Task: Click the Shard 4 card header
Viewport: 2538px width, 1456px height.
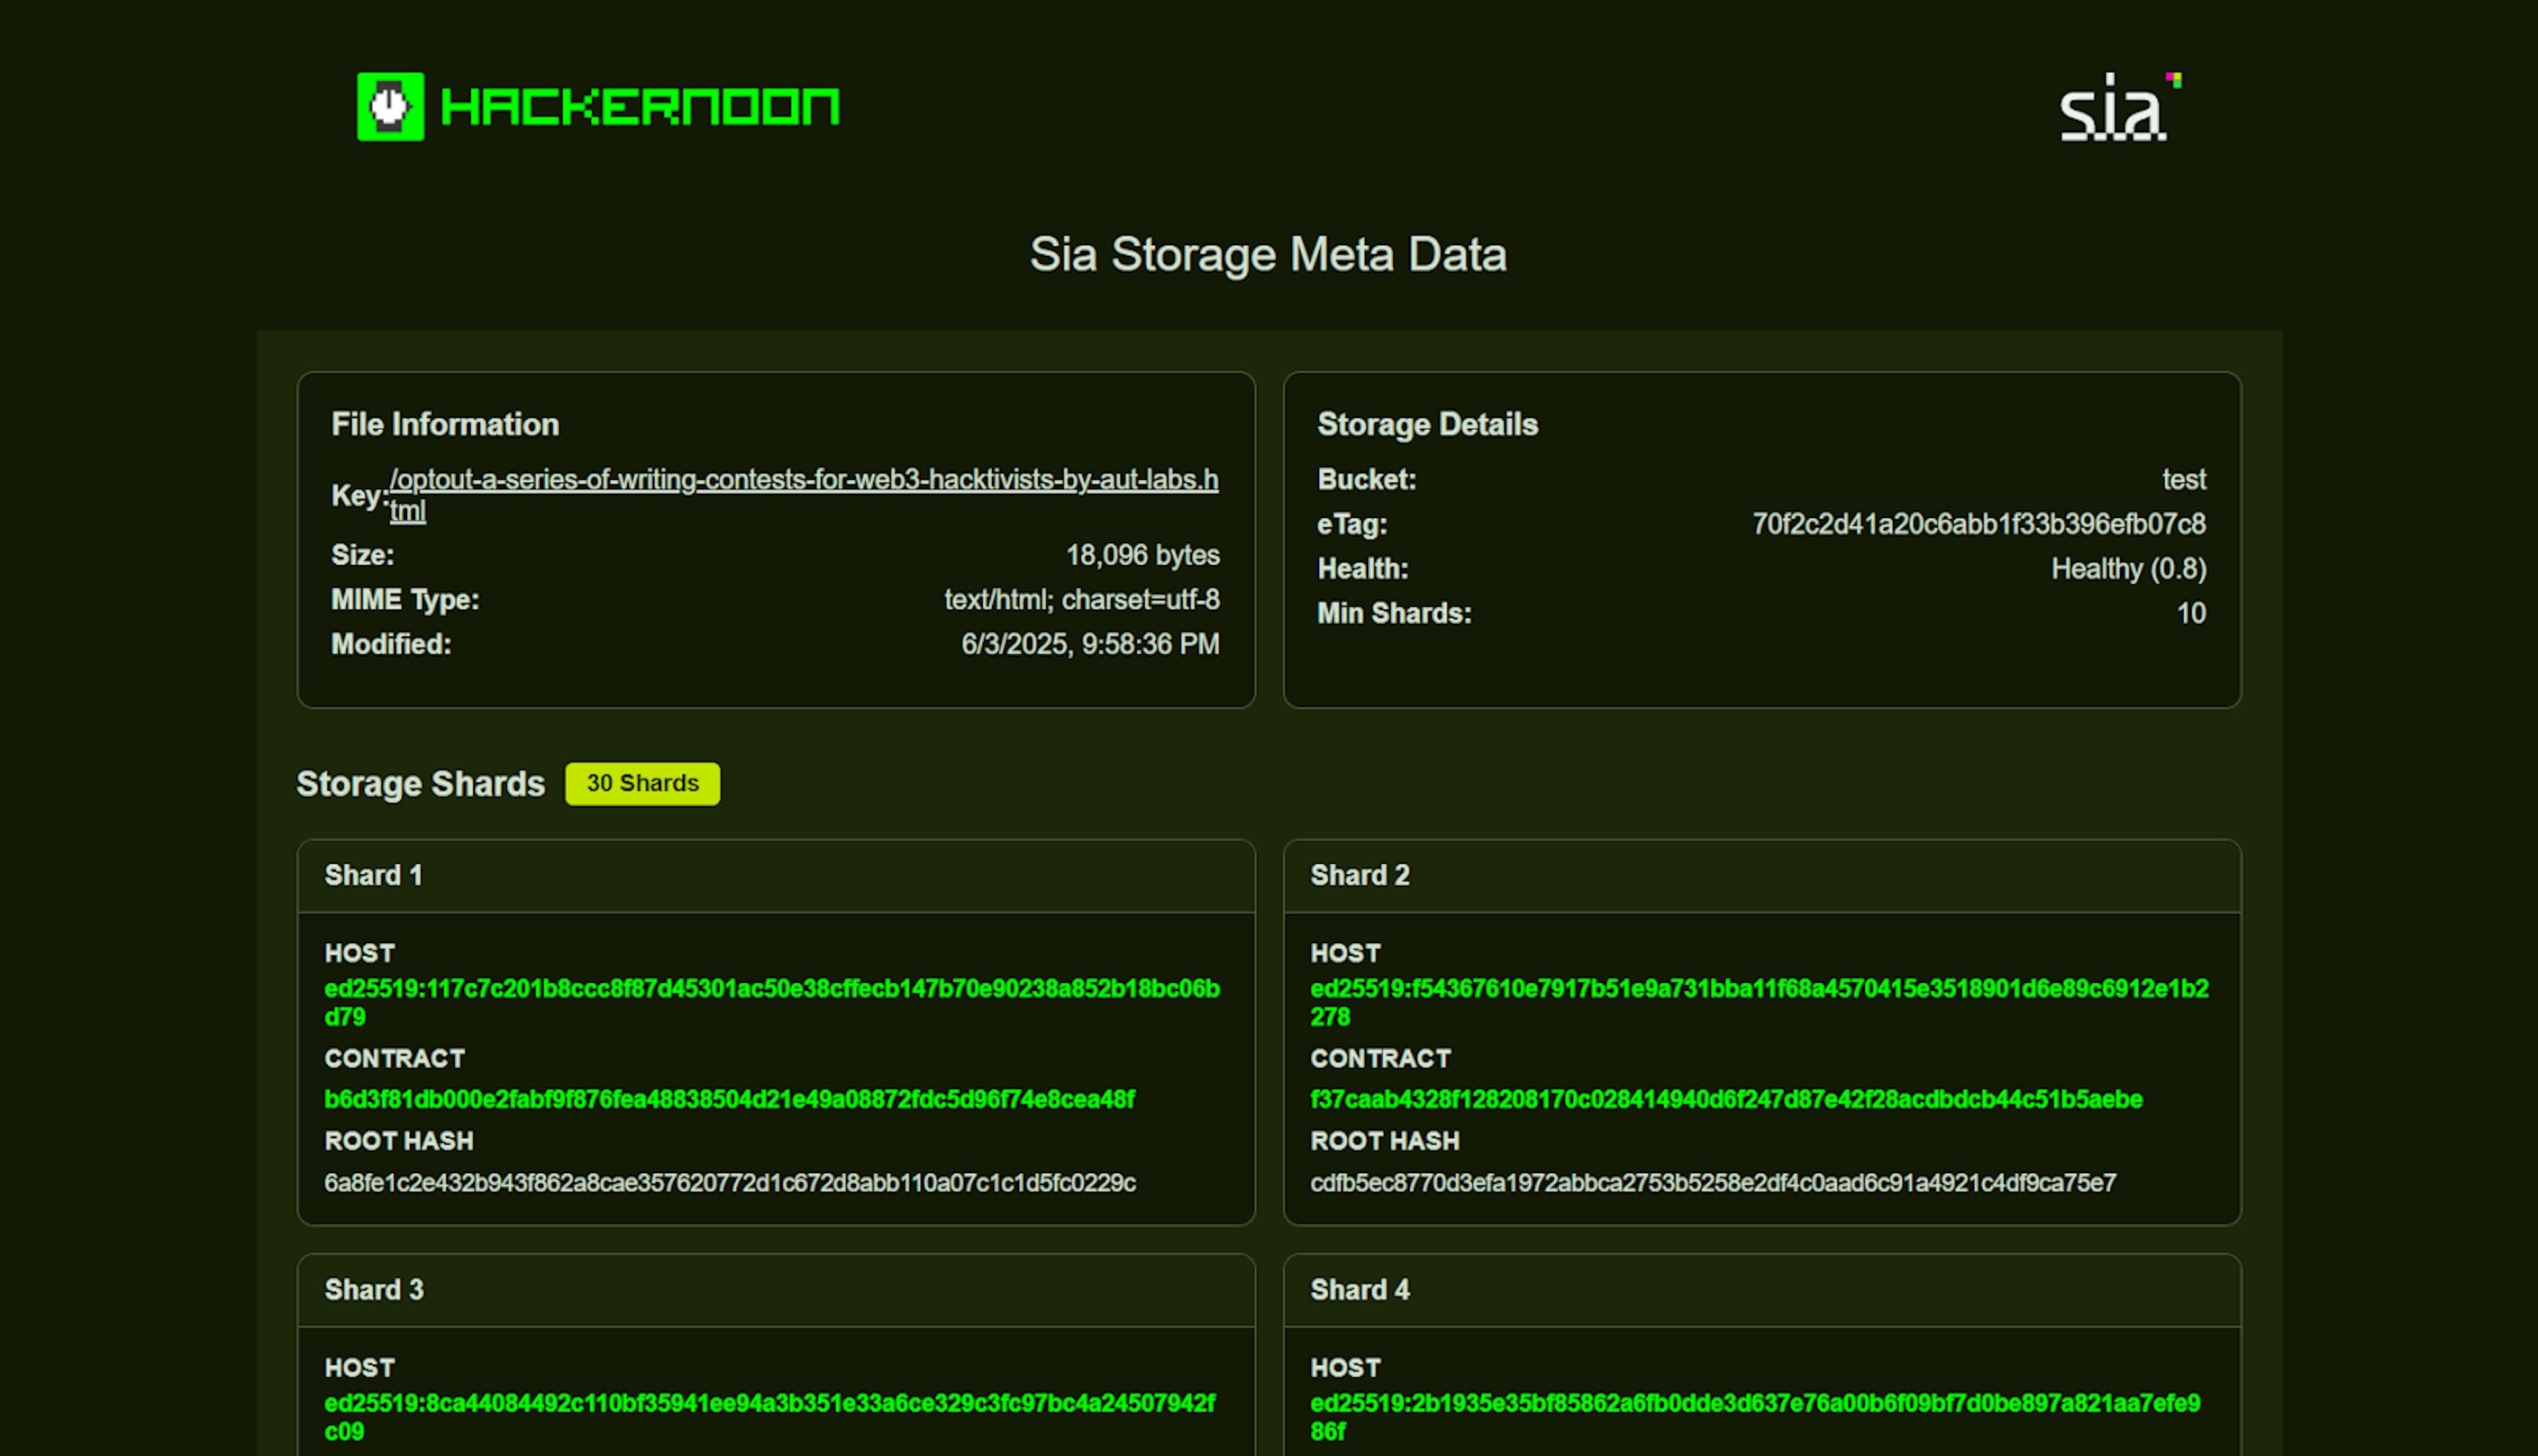Action: coord(1762,1290)
